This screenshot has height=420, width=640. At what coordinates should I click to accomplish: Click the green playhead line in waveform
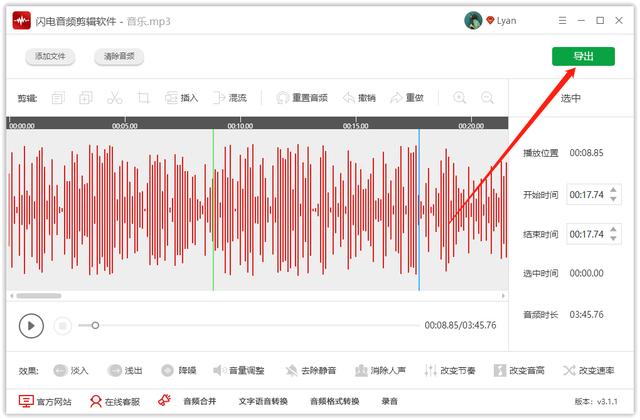point(213,210)
